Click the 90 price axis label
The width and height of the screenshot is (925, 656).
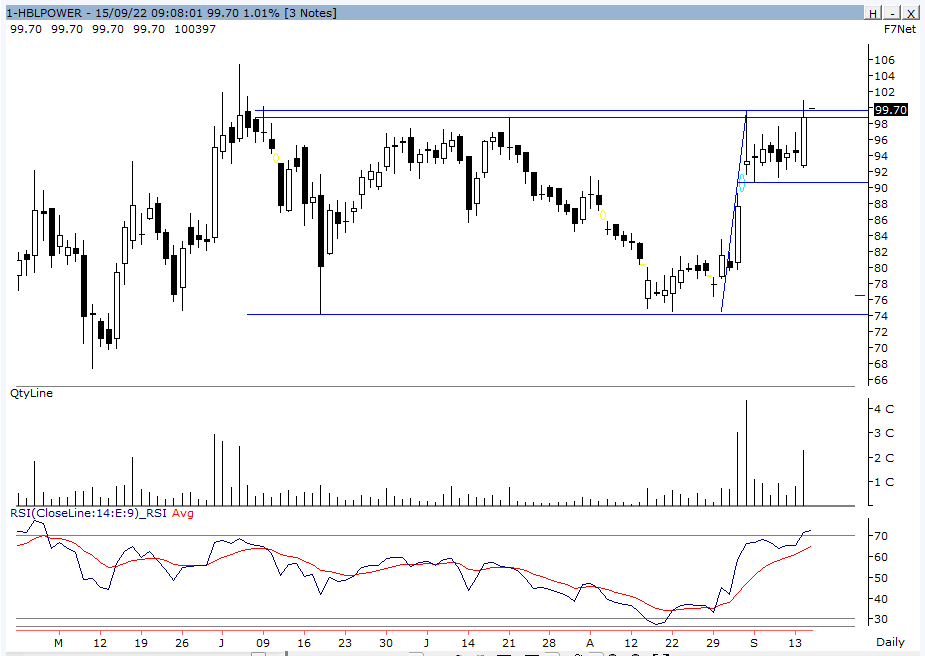click(881, 188)
